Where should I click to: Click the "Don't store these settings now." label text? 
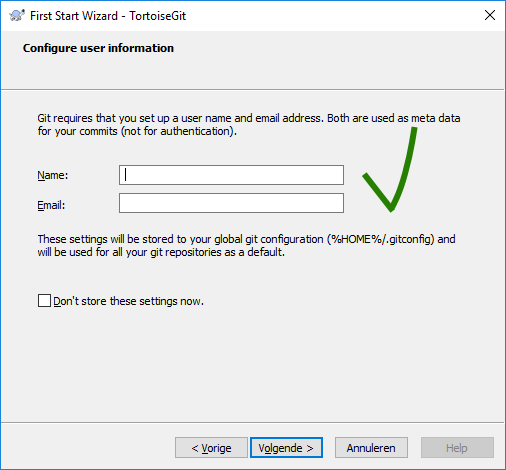pyautogui.click(x=128, y=301)
